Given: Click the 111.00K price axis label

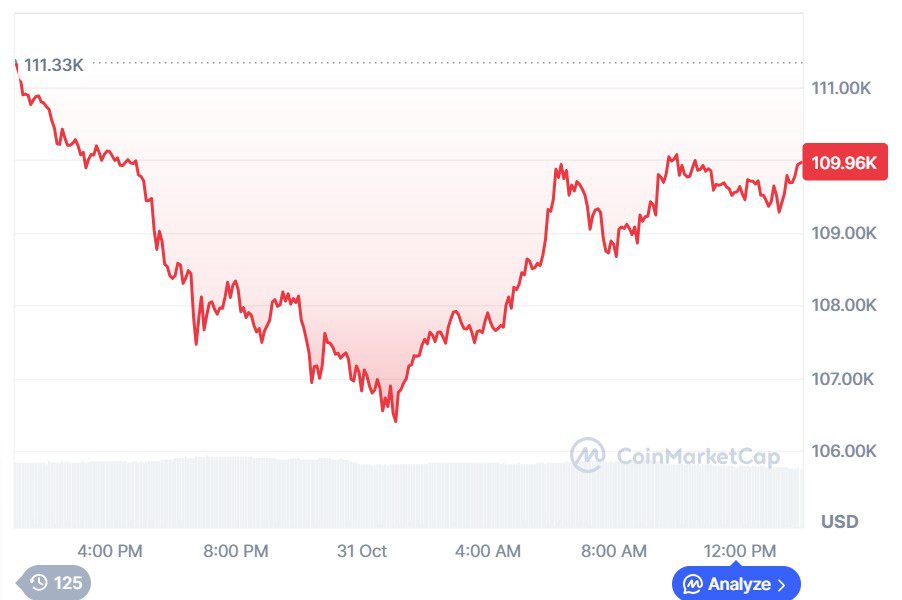Looking at the screenshot, I should pos(841,88).
